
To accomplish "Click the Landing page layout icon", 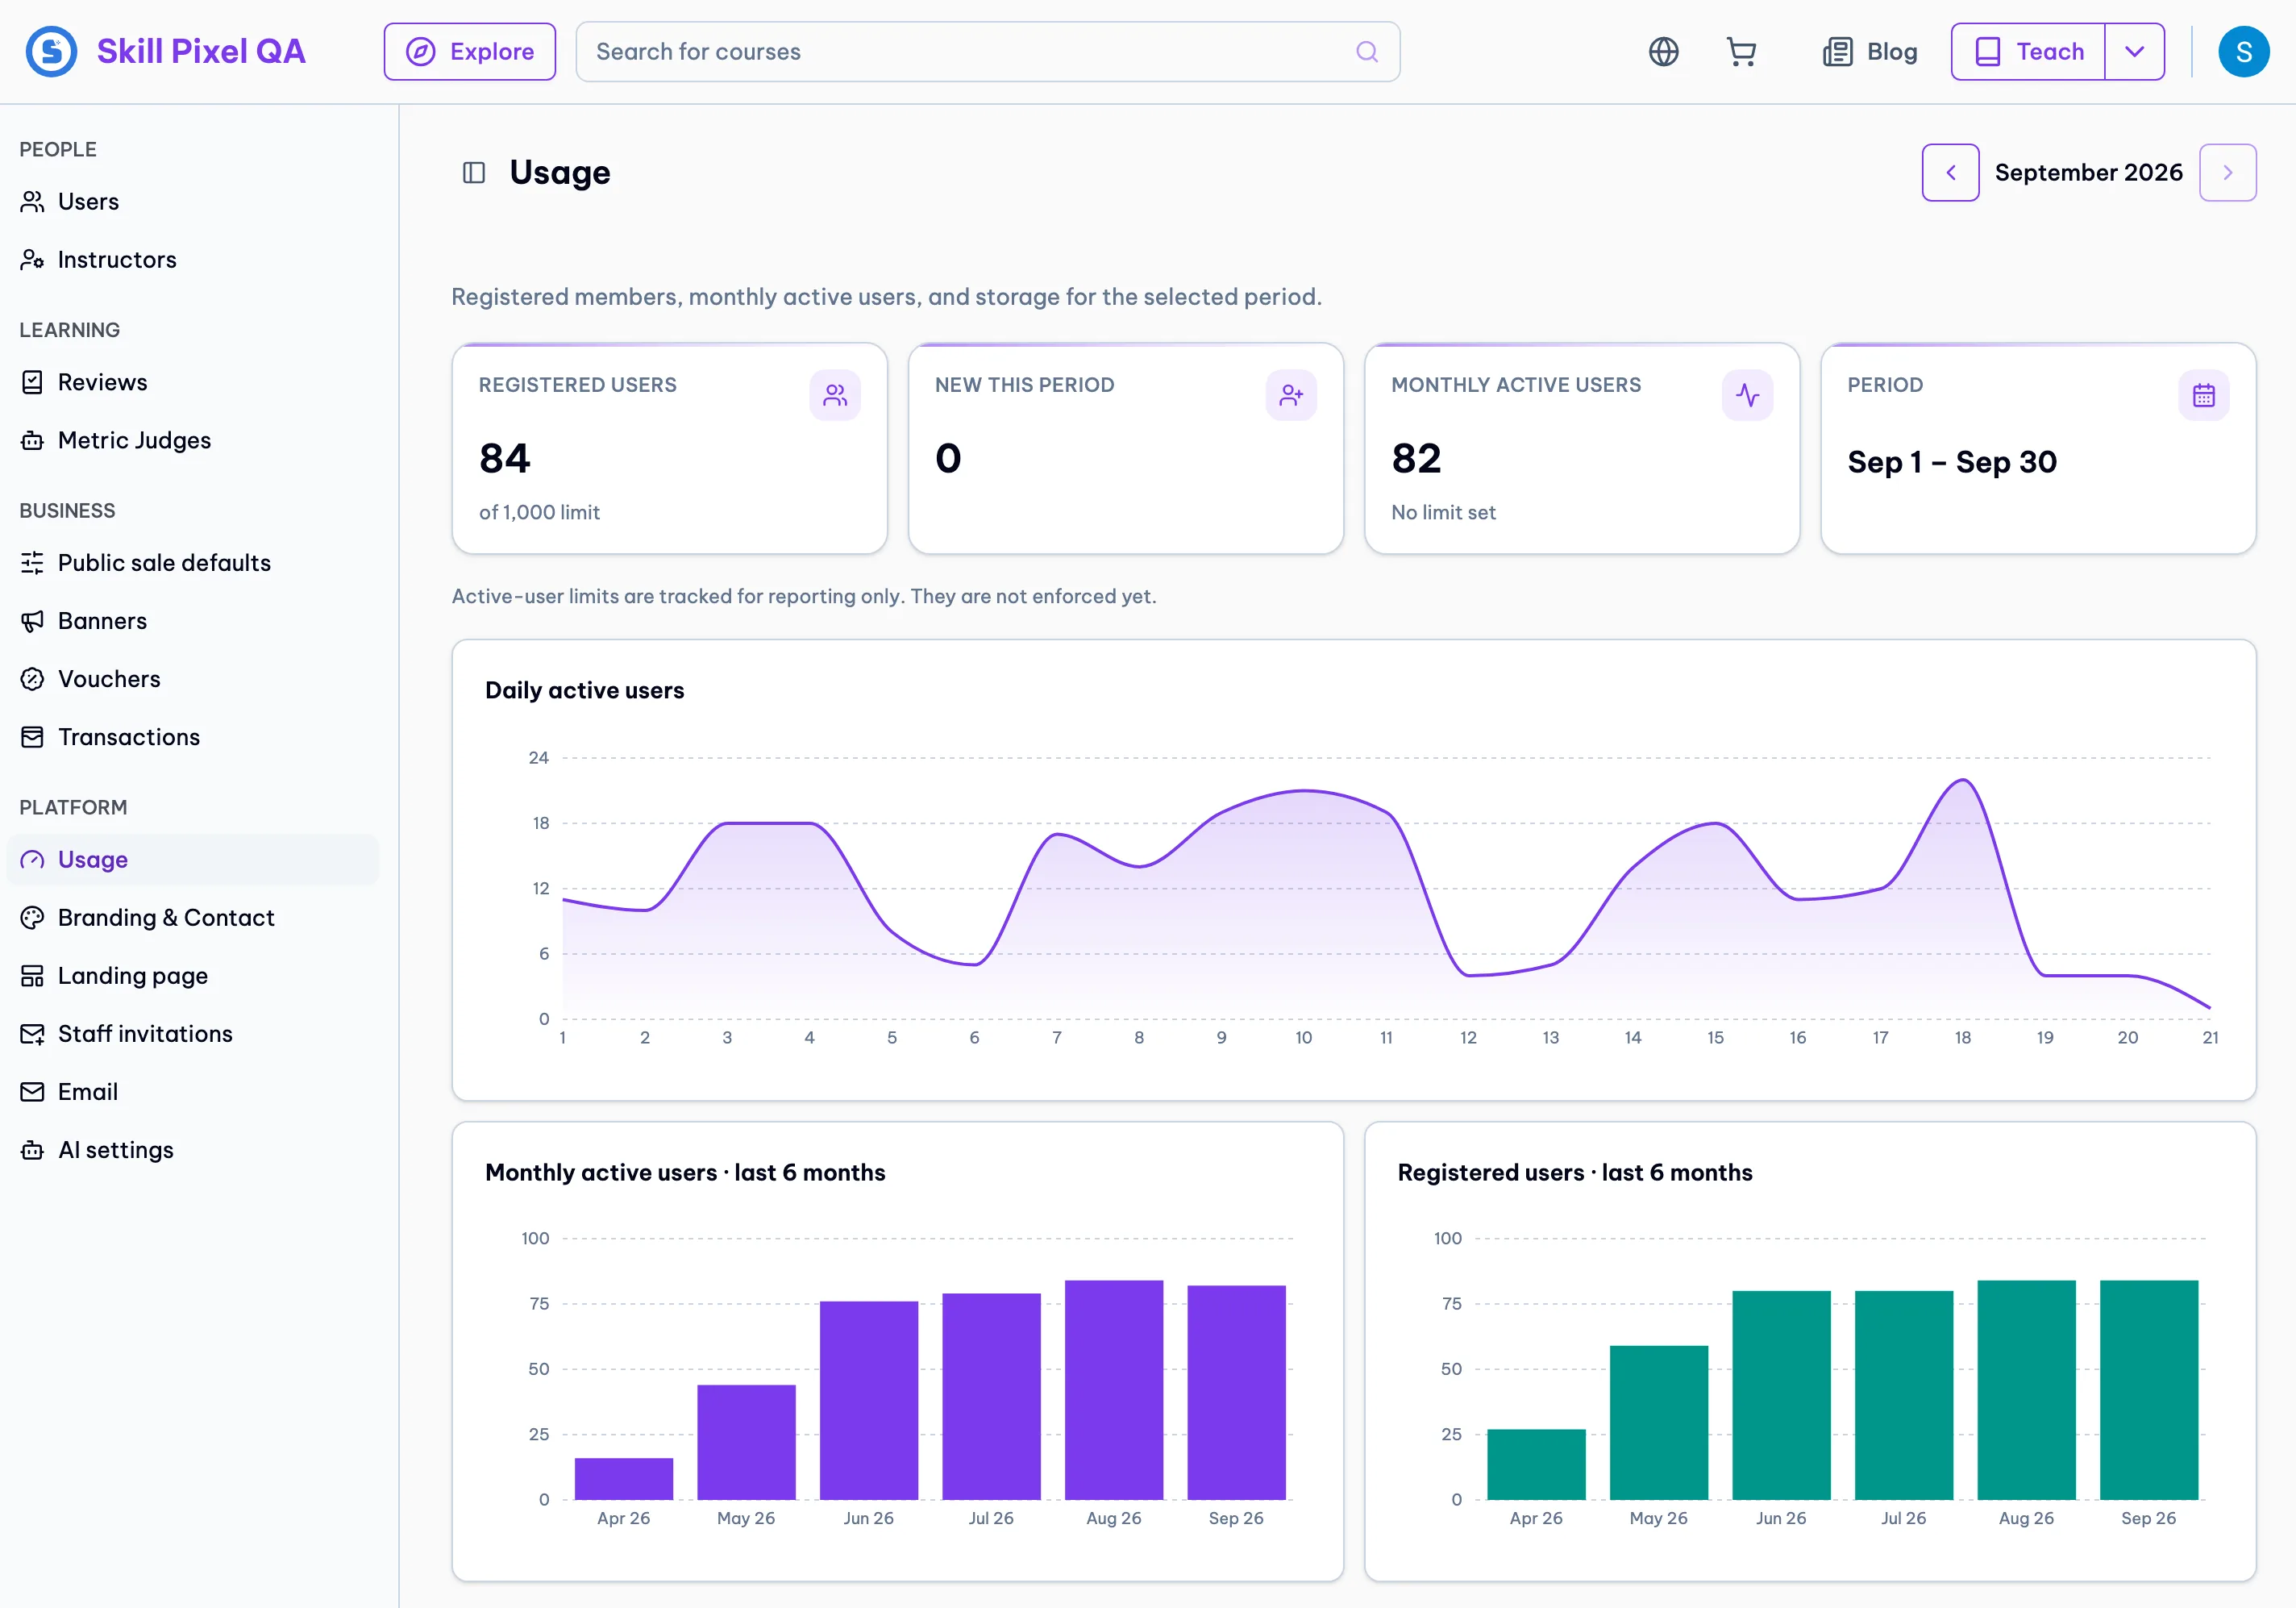I will coord(32,976).
